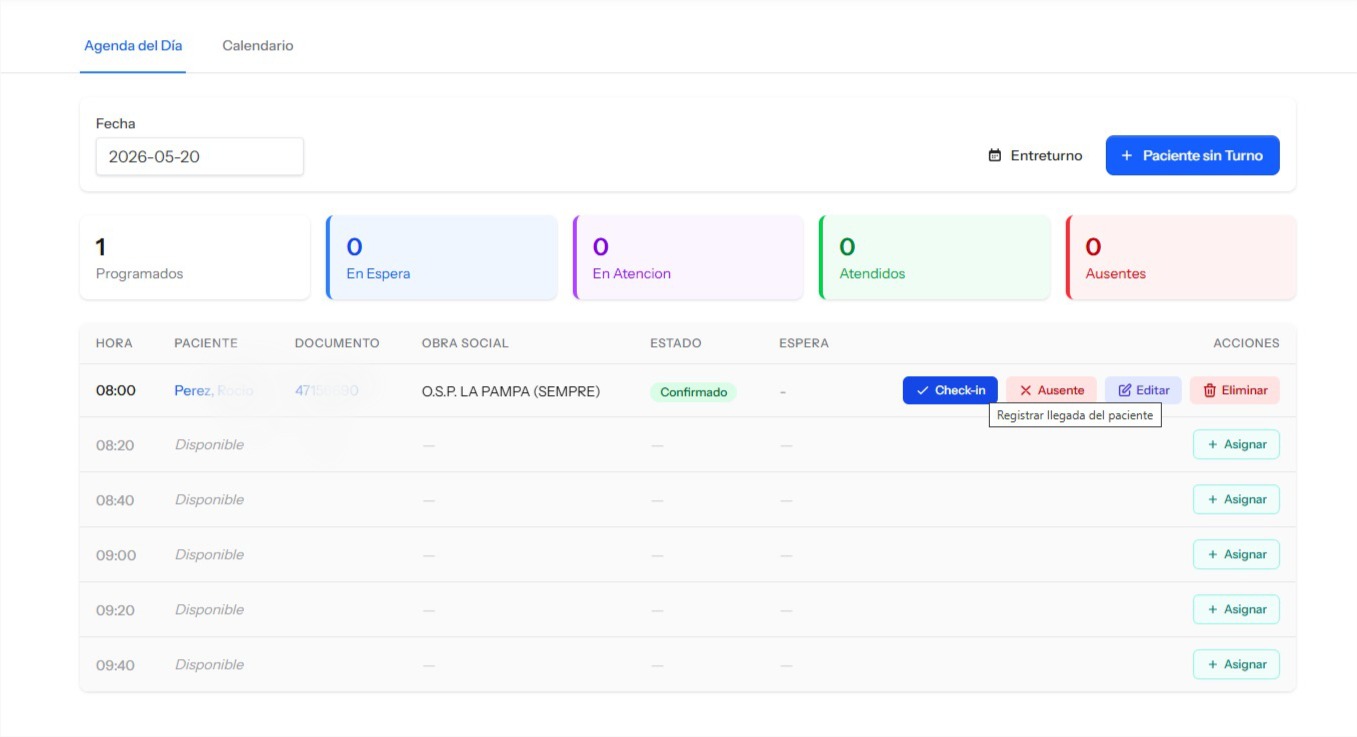Click the Atendidos counter card
Viewport: 1357px width, 737px height.
click(x=935, y=258)
